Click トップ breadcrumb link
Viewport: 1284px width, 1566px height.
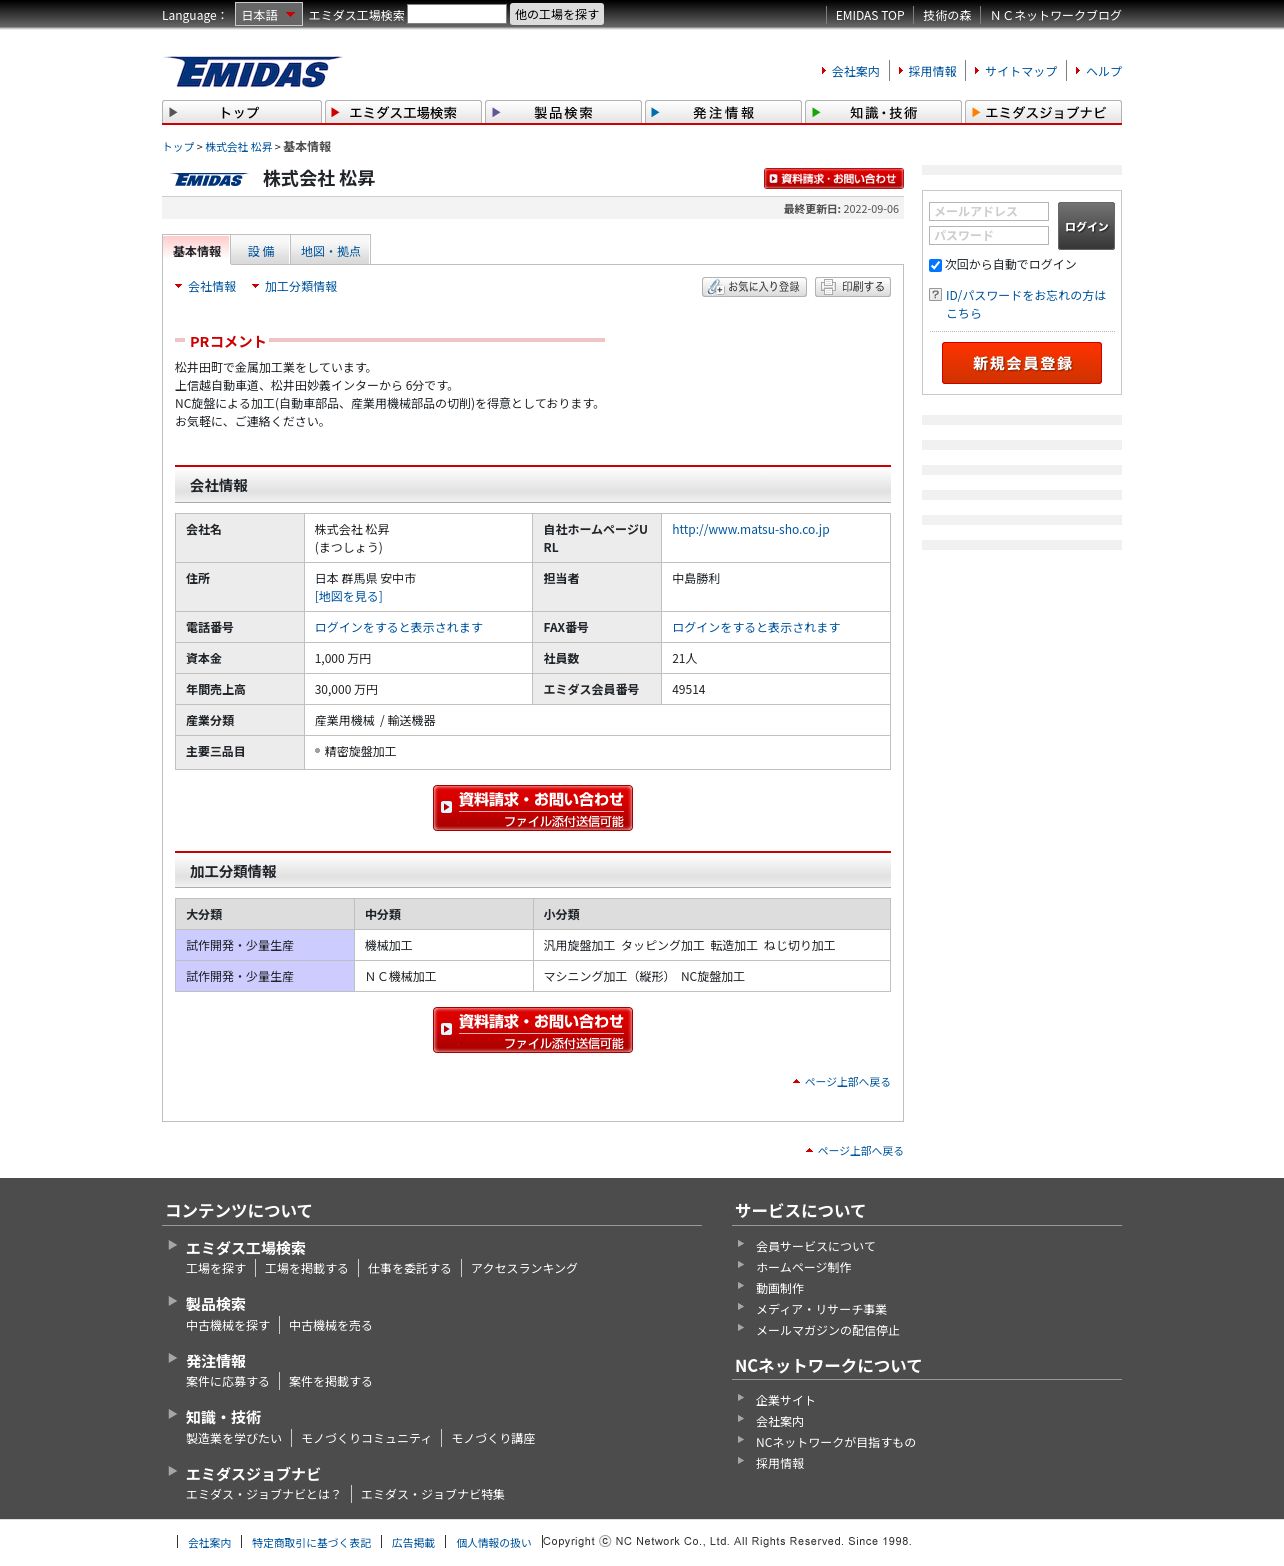pyautogui.click(x=178, y=147)
